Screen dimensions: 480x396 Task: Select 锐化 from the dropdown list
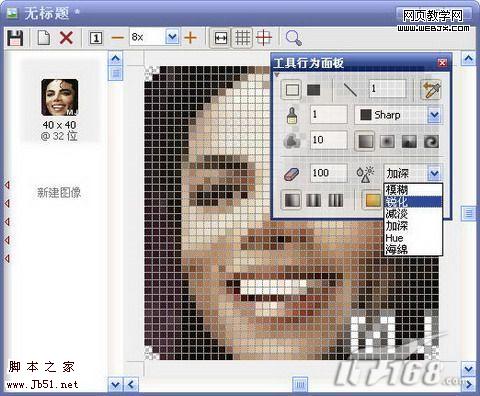click(413, 202)
